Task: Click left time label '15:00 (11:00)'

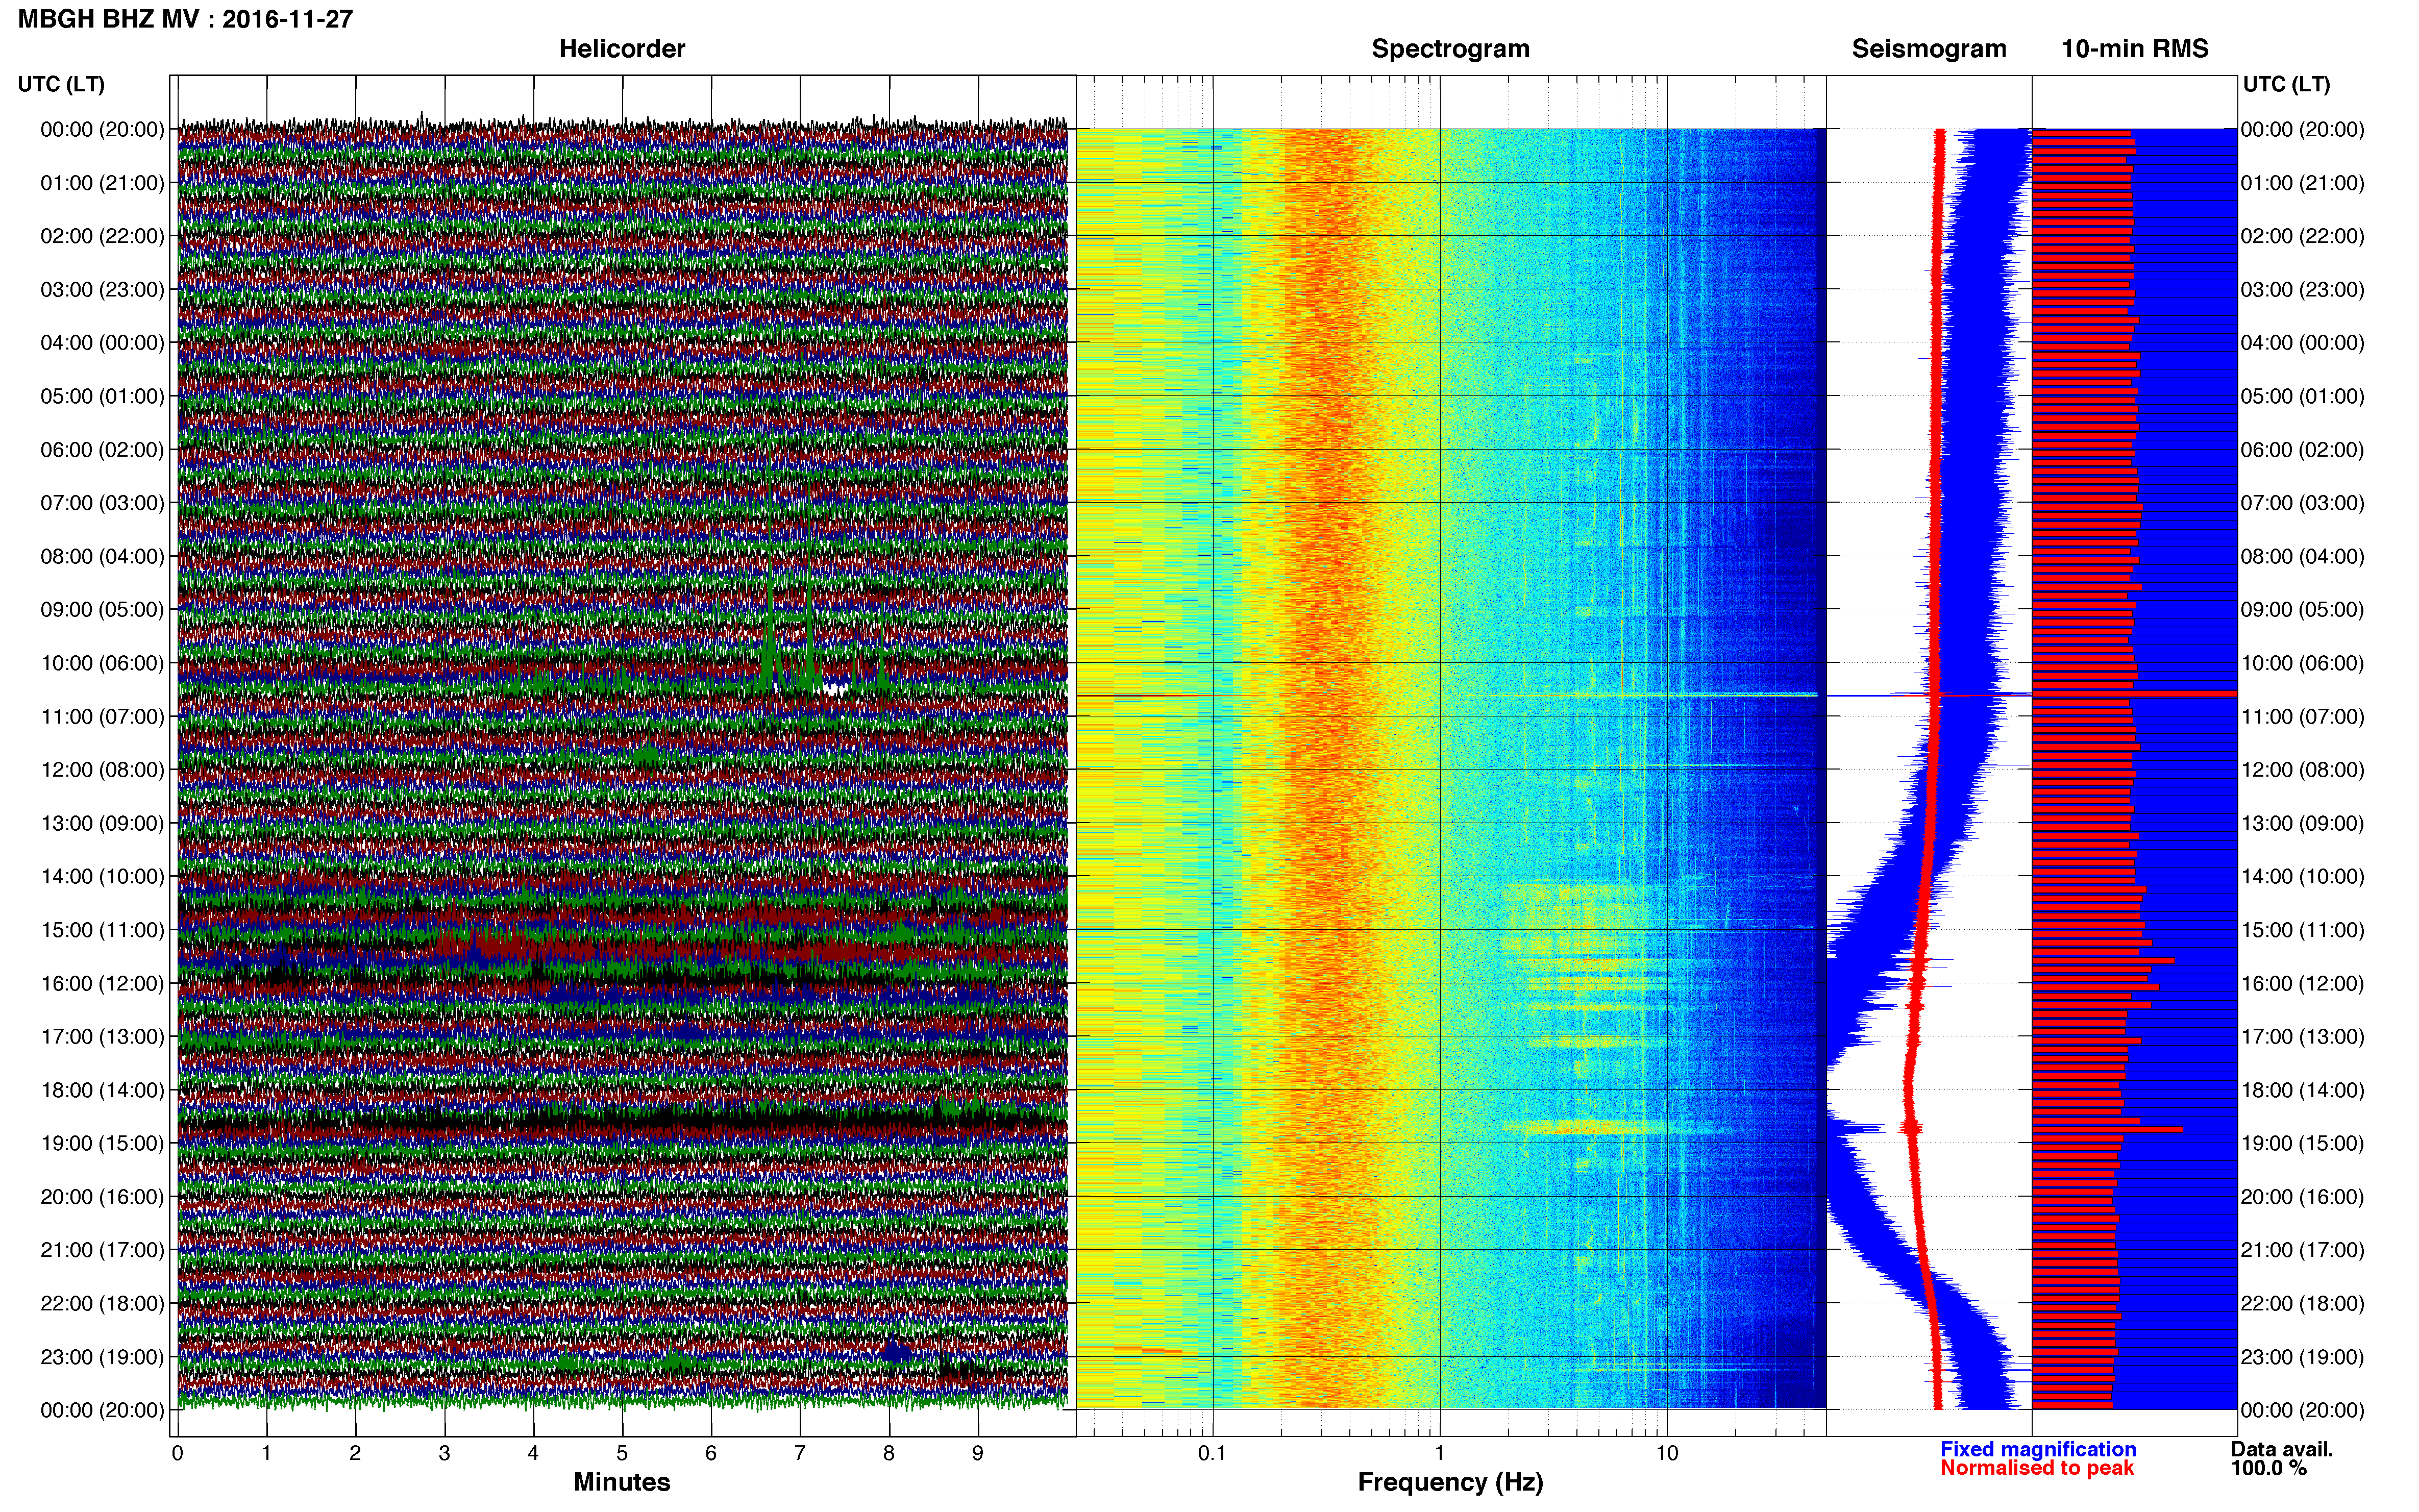Action: [102, 930]
